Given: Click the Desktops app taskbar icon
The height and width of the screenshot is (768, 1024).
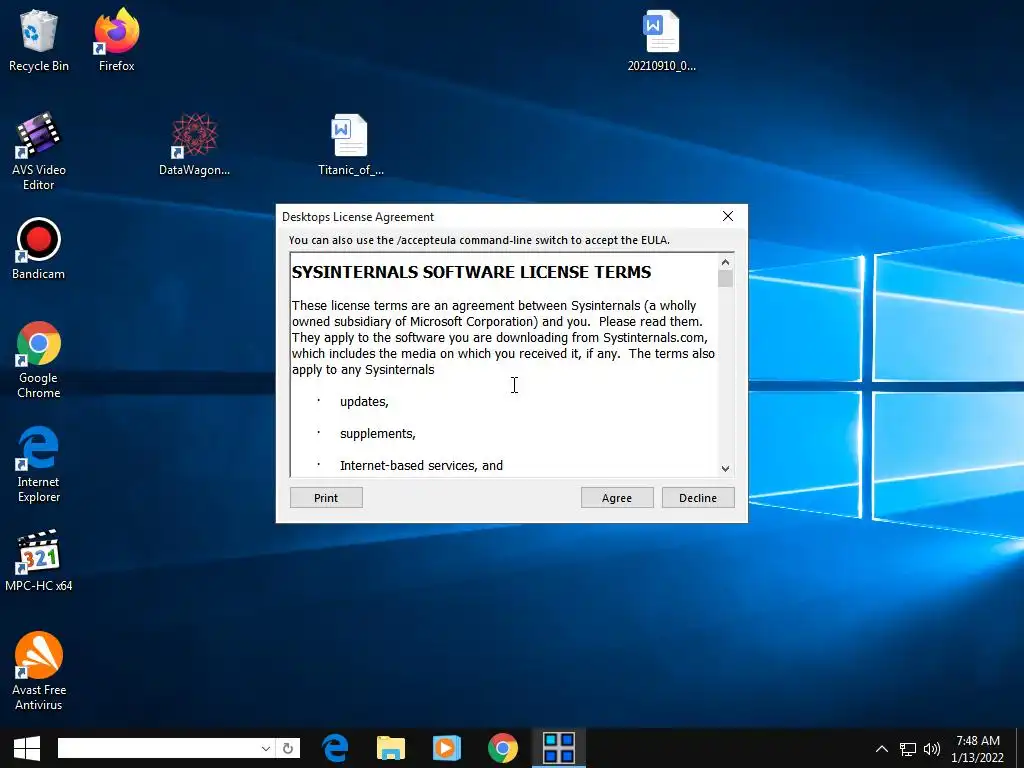Looking at the screenshot, I should point(559,748).
